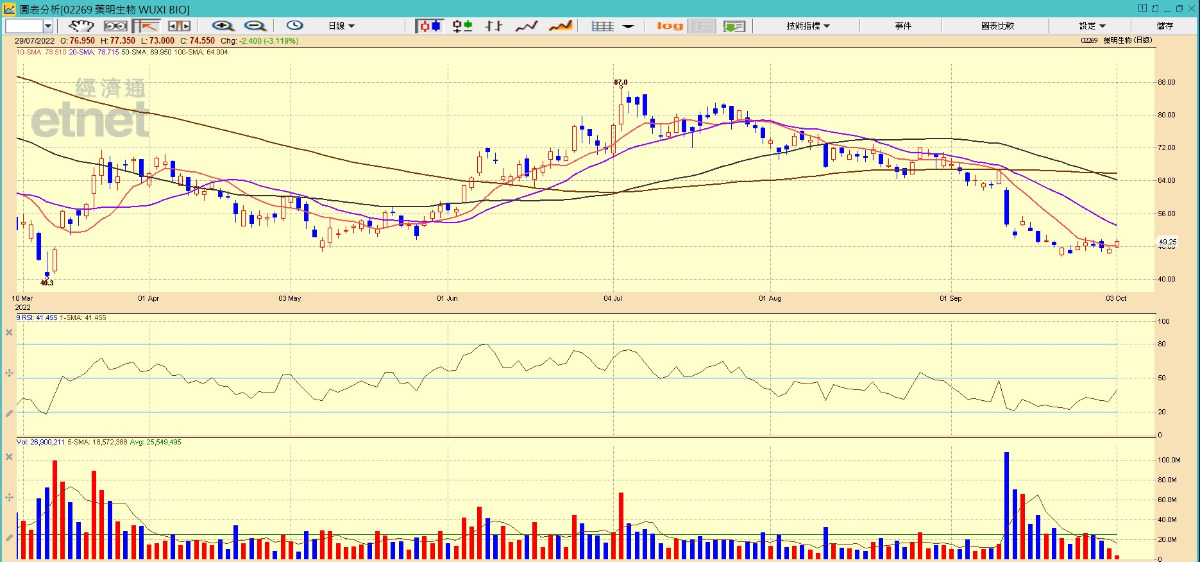The width and height of the screenshot is (1200, 562).
Task: Edit the volume panel settings pencil
Action: pos(9,537)
